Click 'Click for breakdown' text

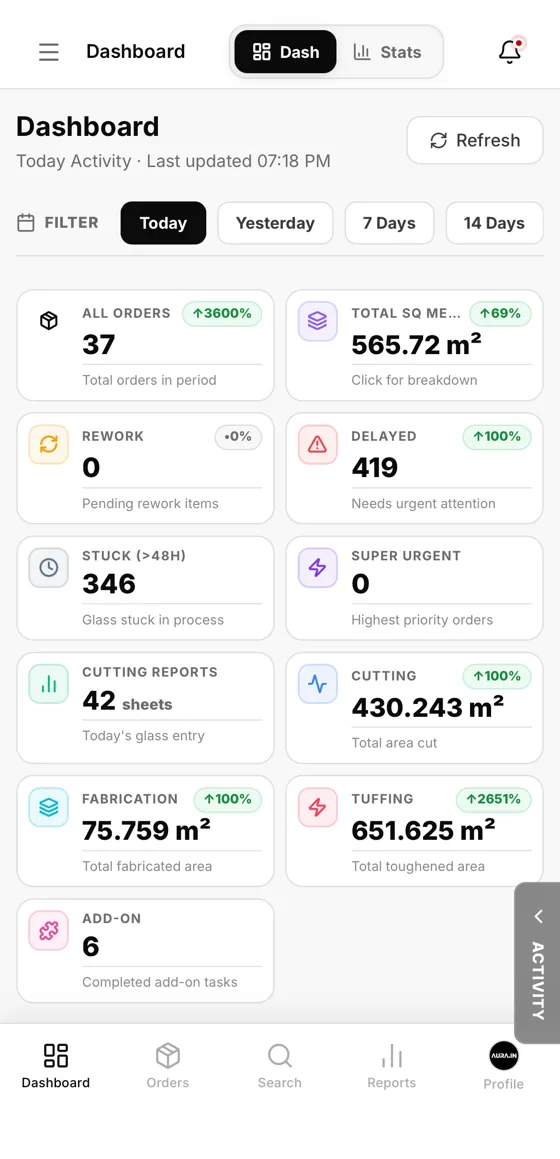tap(414, 380)
